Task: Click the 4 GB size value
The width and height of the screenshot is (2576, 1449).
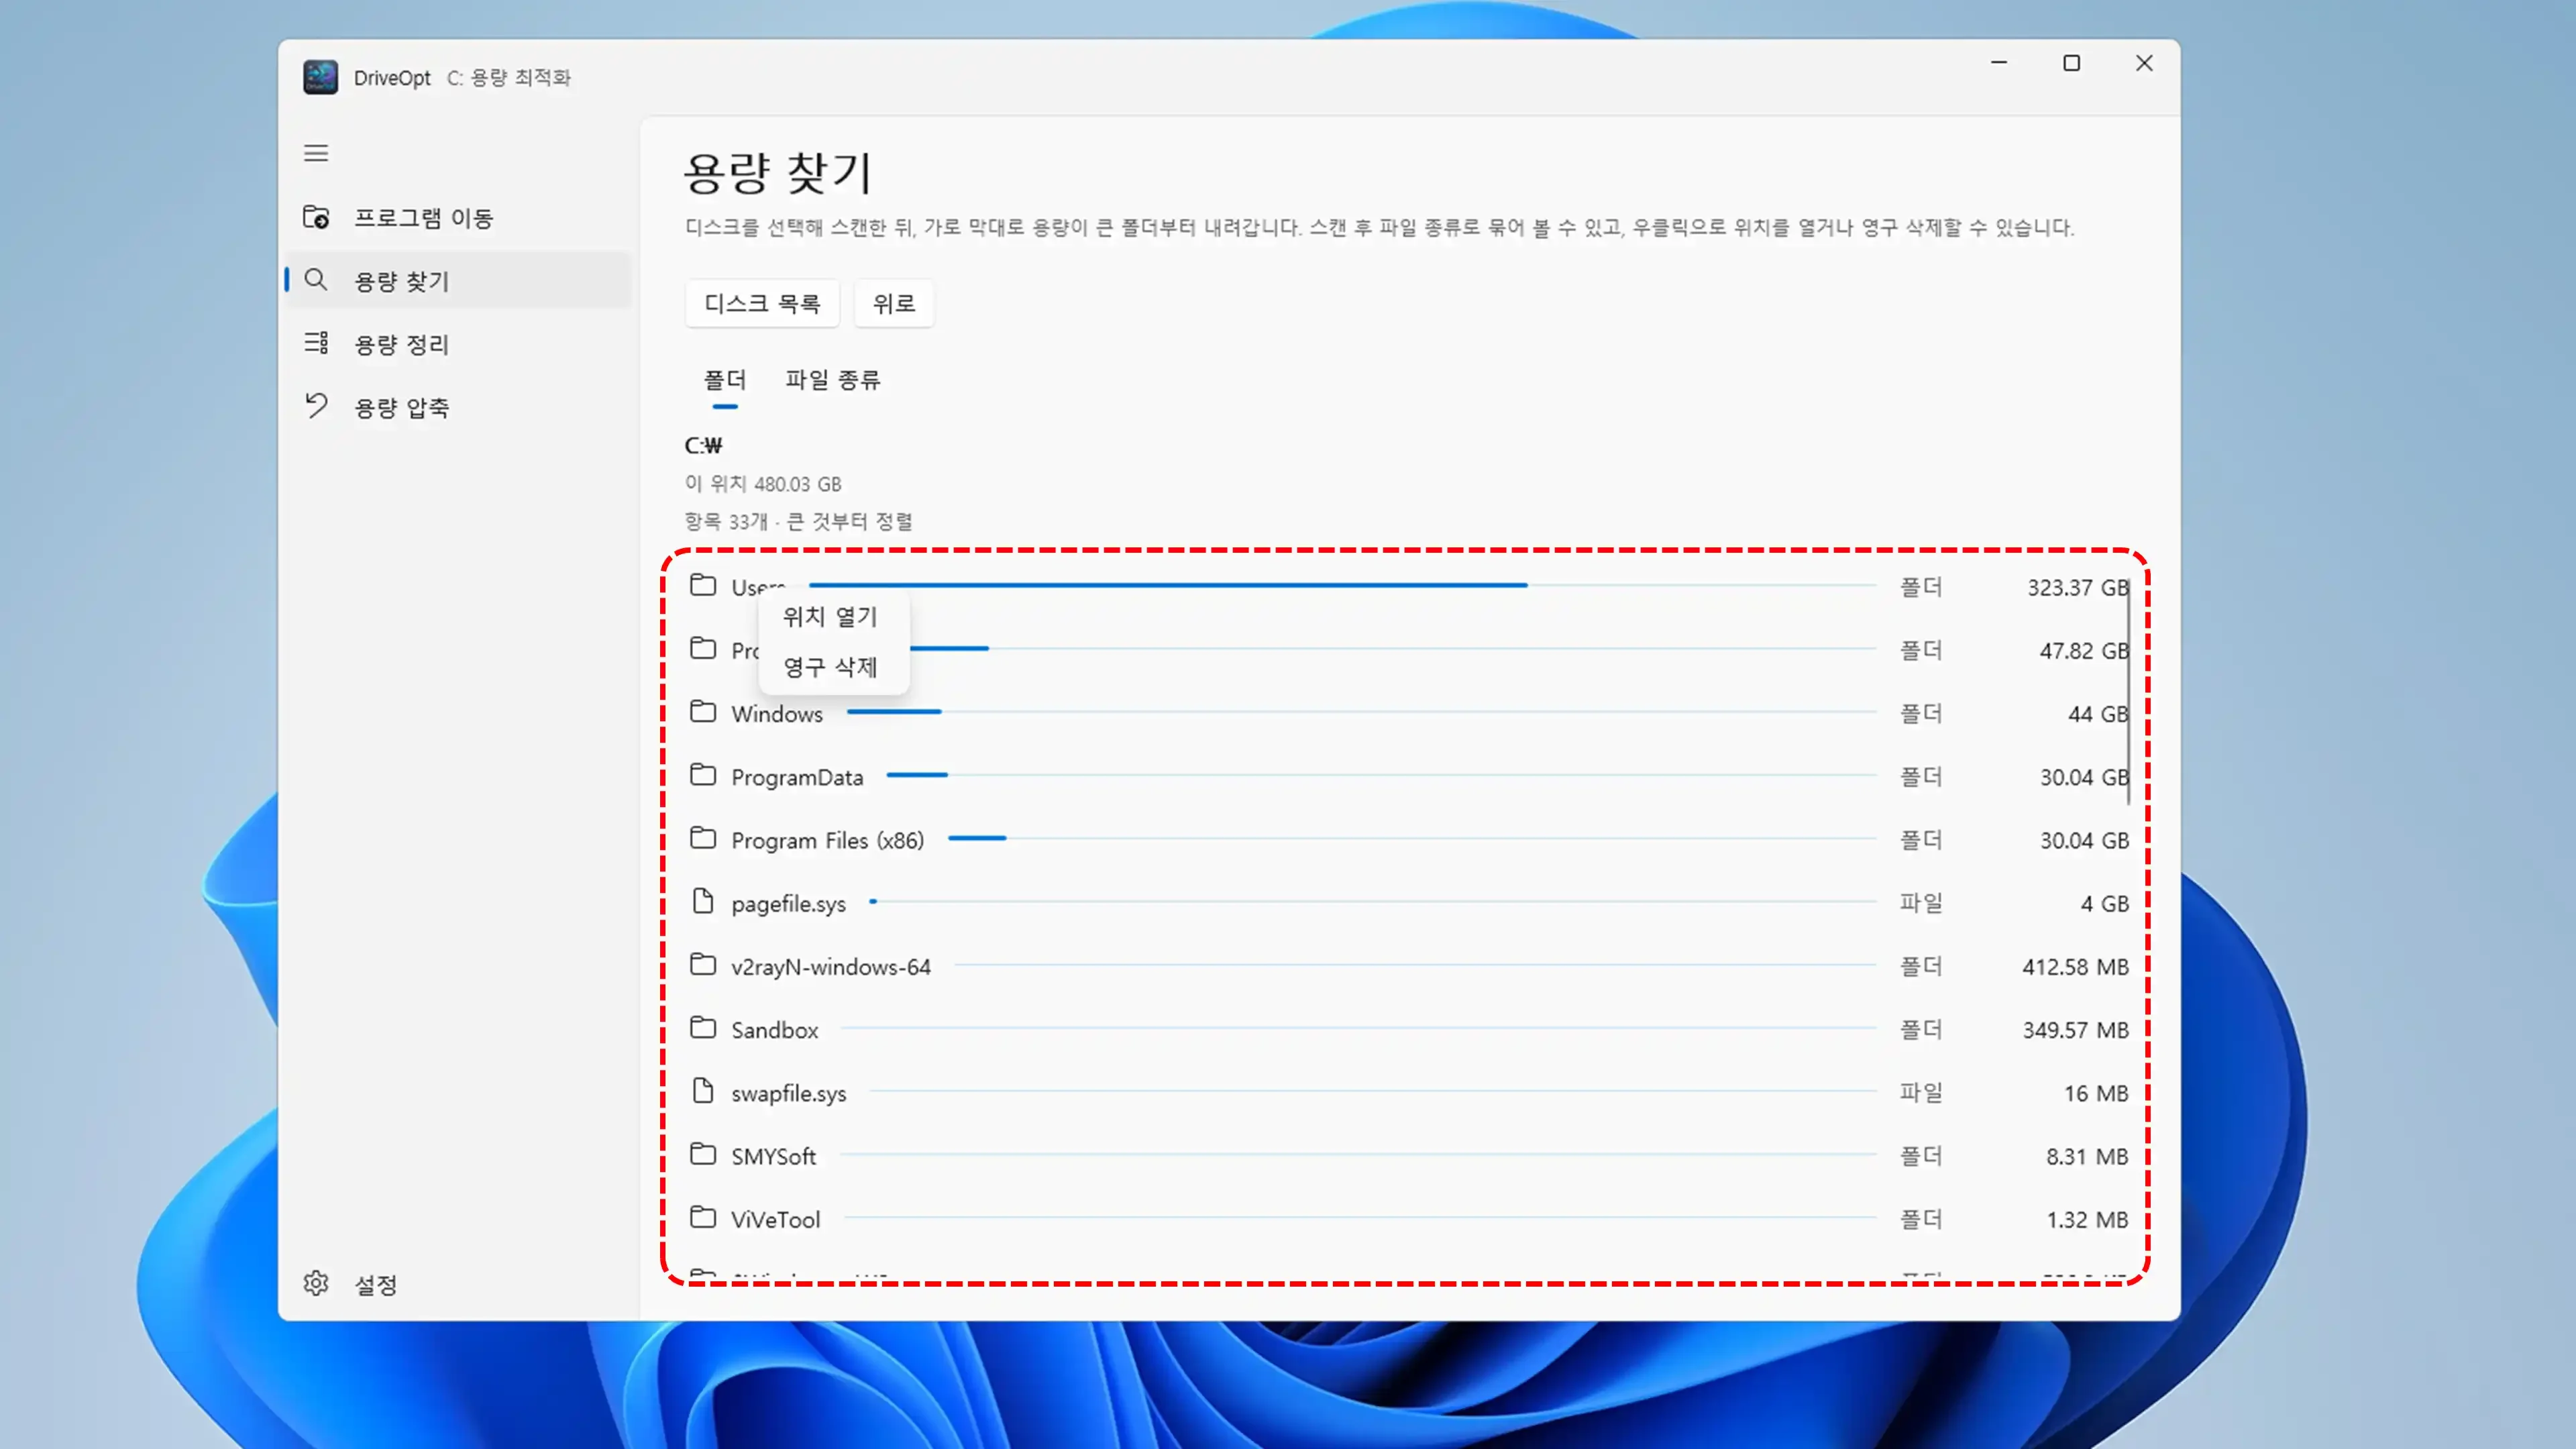Action: (2104, 903)
